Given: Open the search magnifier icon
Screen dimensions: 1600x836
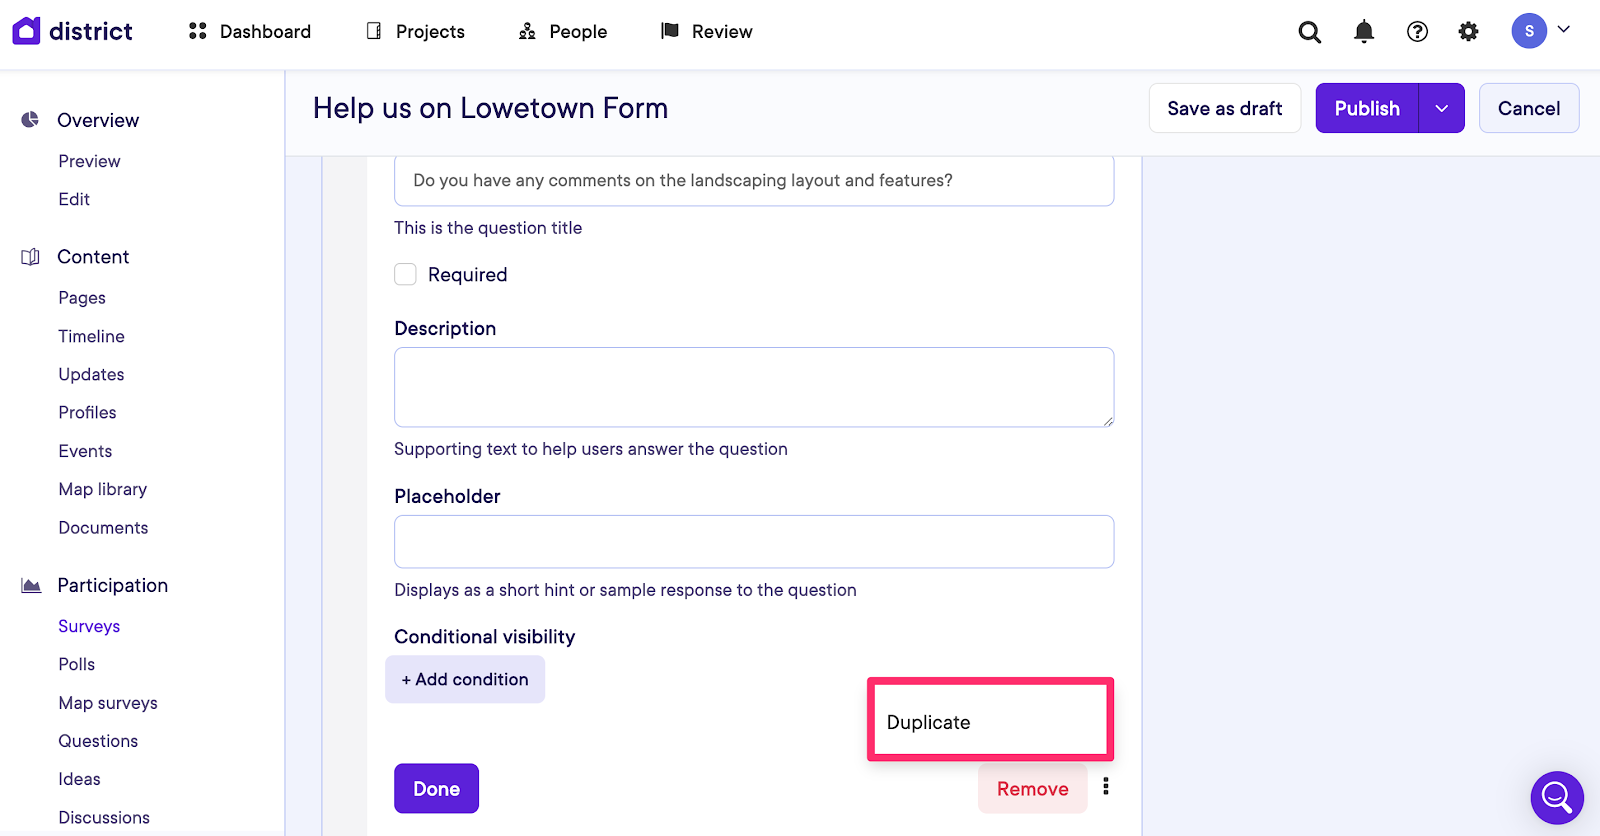Looking at the screenshot, I should point(1309,32).
